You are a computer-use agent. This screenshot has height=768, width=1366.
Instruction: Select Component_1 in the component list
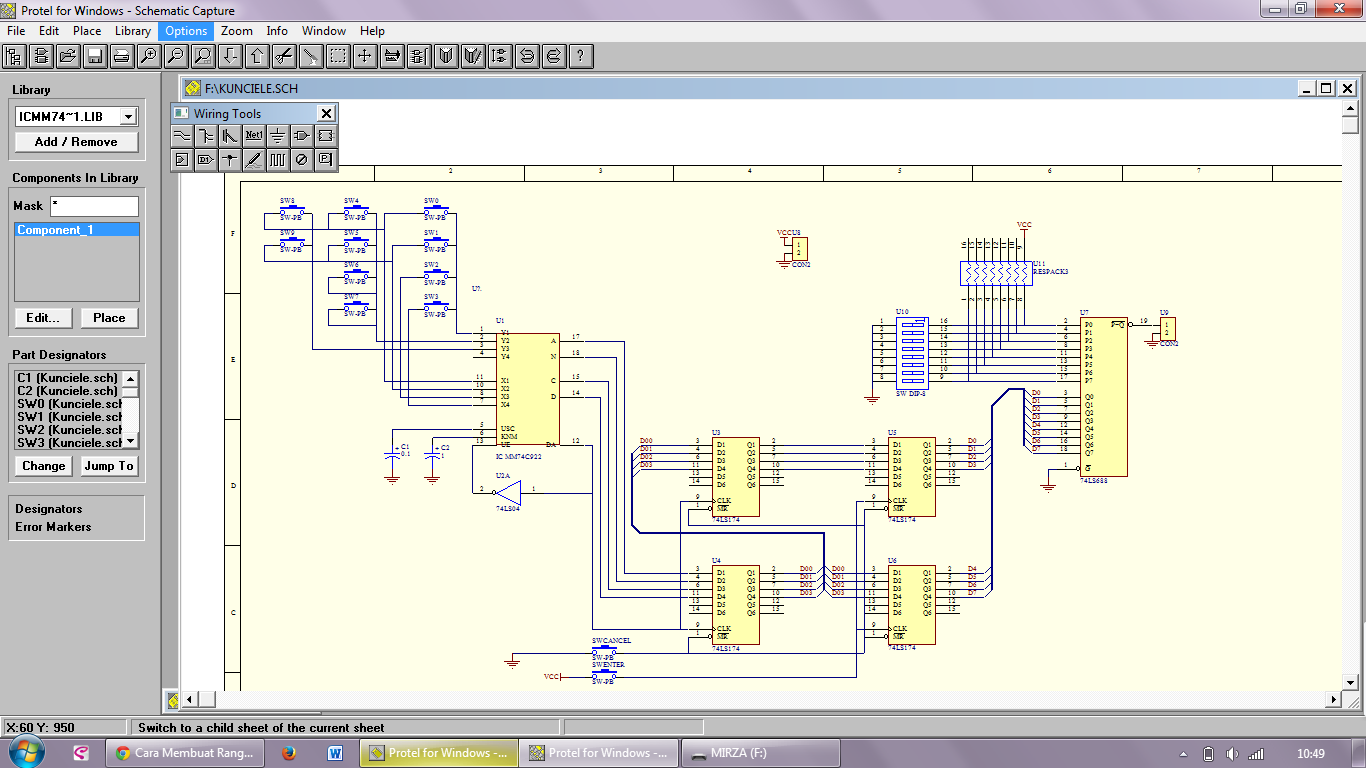pos(76,230)
